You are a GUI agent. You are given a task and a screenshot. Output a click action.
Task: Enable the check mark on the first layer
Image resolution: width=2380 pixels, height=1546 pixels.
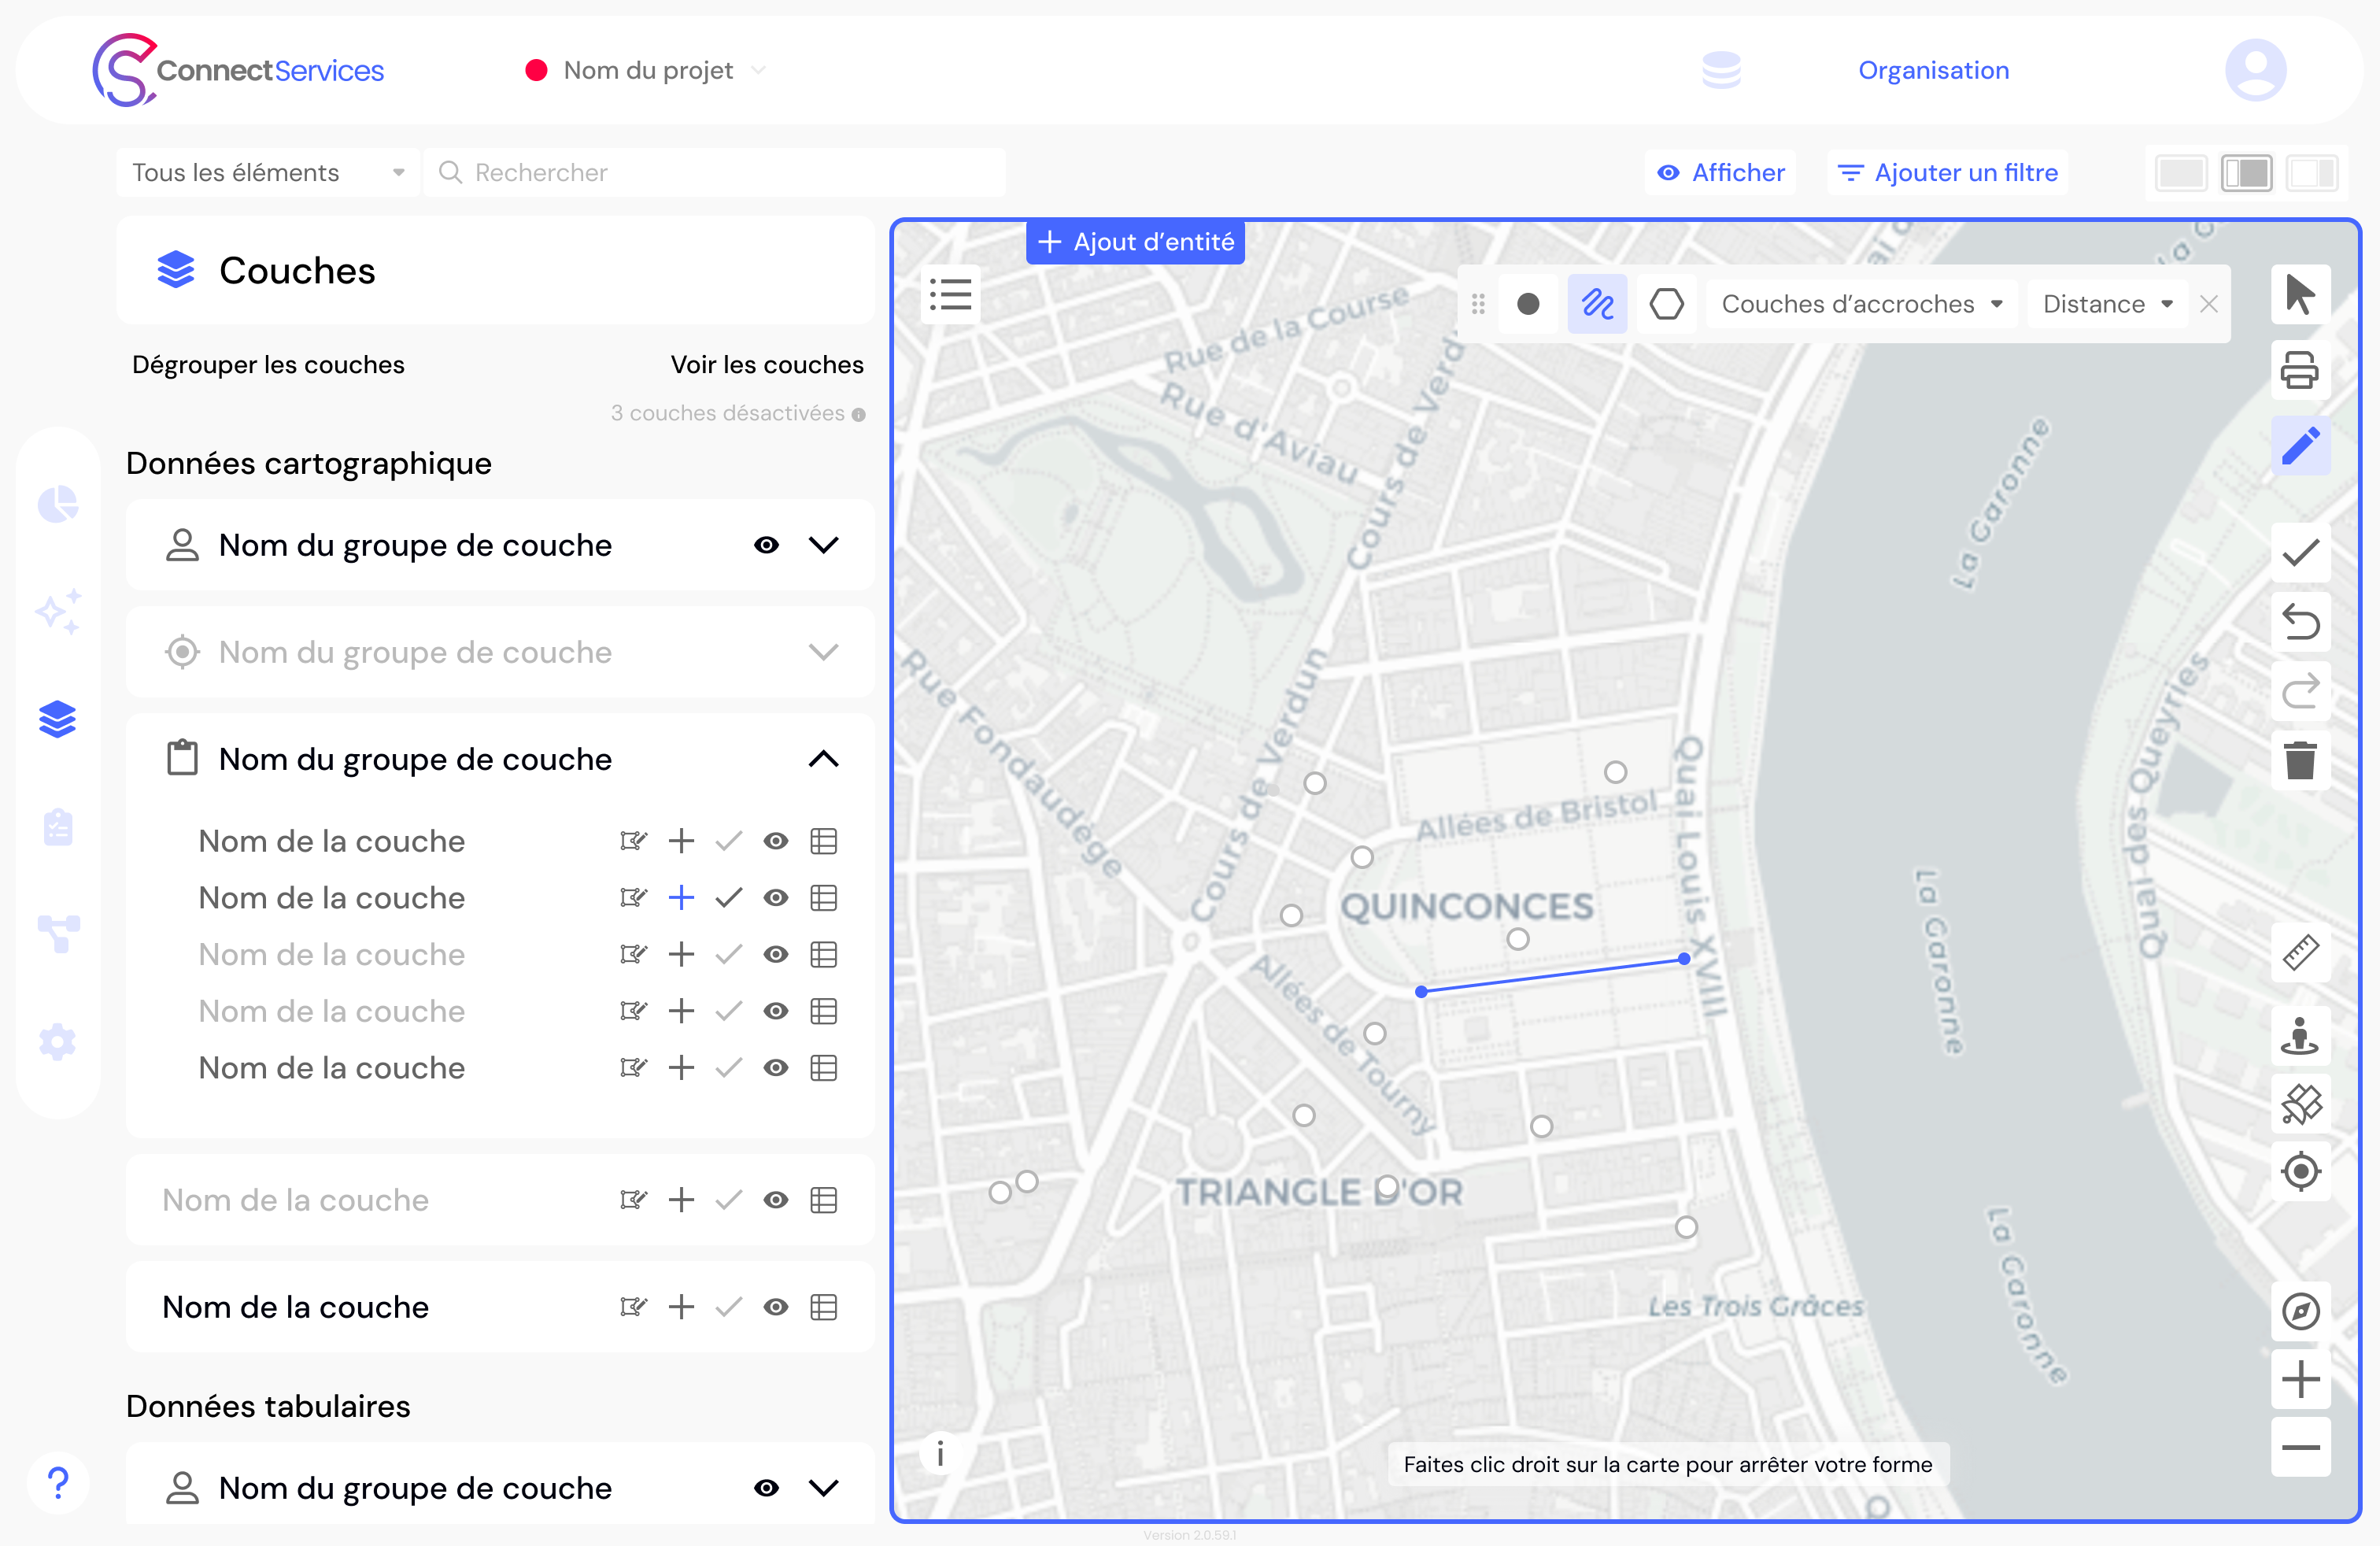[x=728, y=841]
